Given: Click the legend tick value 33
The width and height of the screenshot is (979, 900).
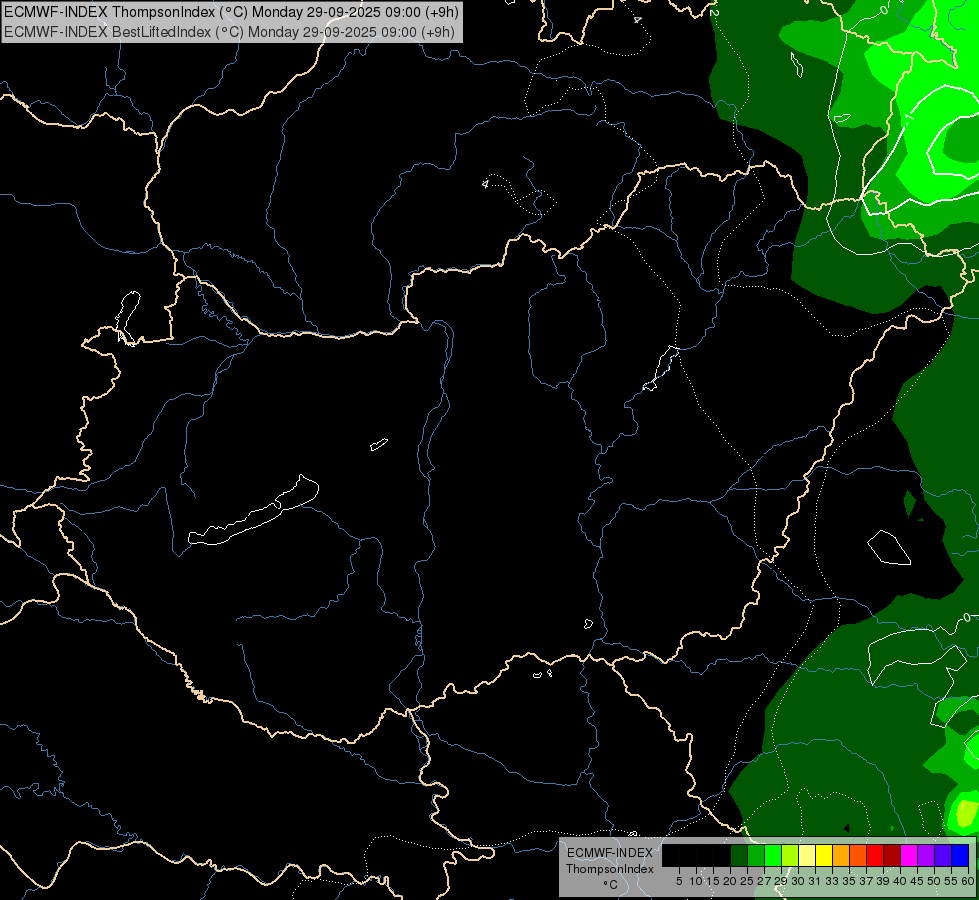Looking at the screenshot, I should tap(832, 881).
